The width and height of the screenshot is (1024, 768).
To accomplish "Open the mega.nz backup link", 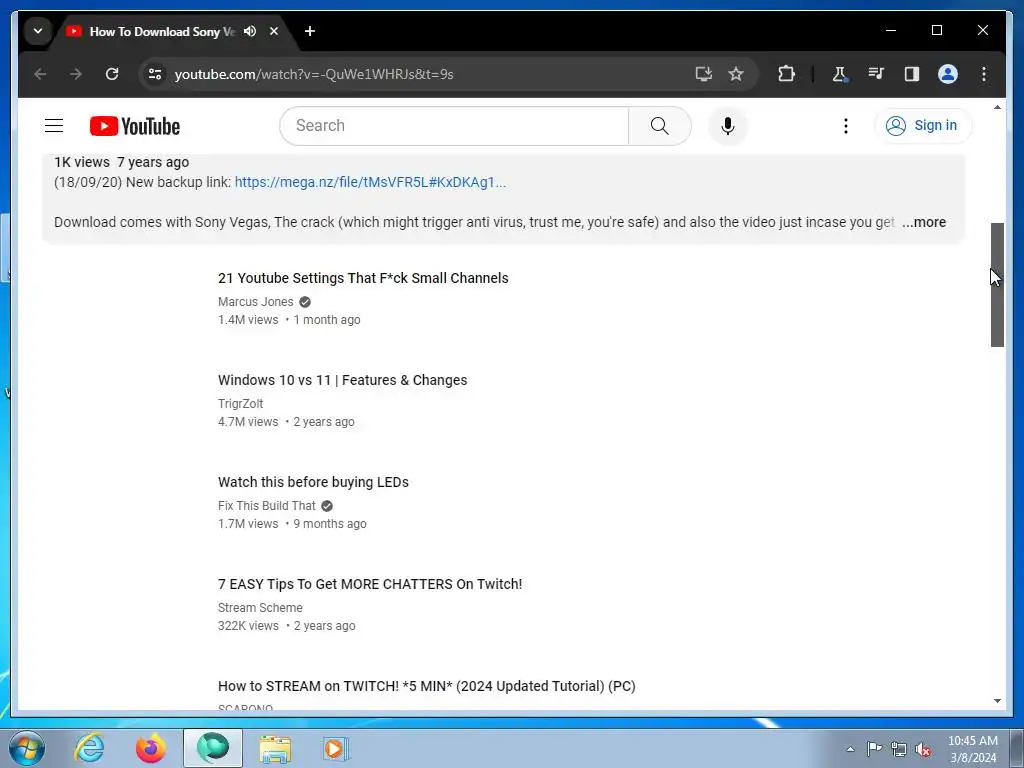I will click(370, 182).
